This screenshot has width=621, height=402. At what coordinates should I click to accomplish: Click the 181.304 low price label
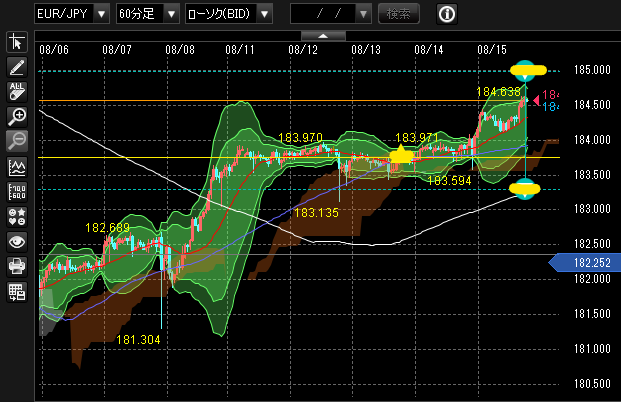[139, 340]
